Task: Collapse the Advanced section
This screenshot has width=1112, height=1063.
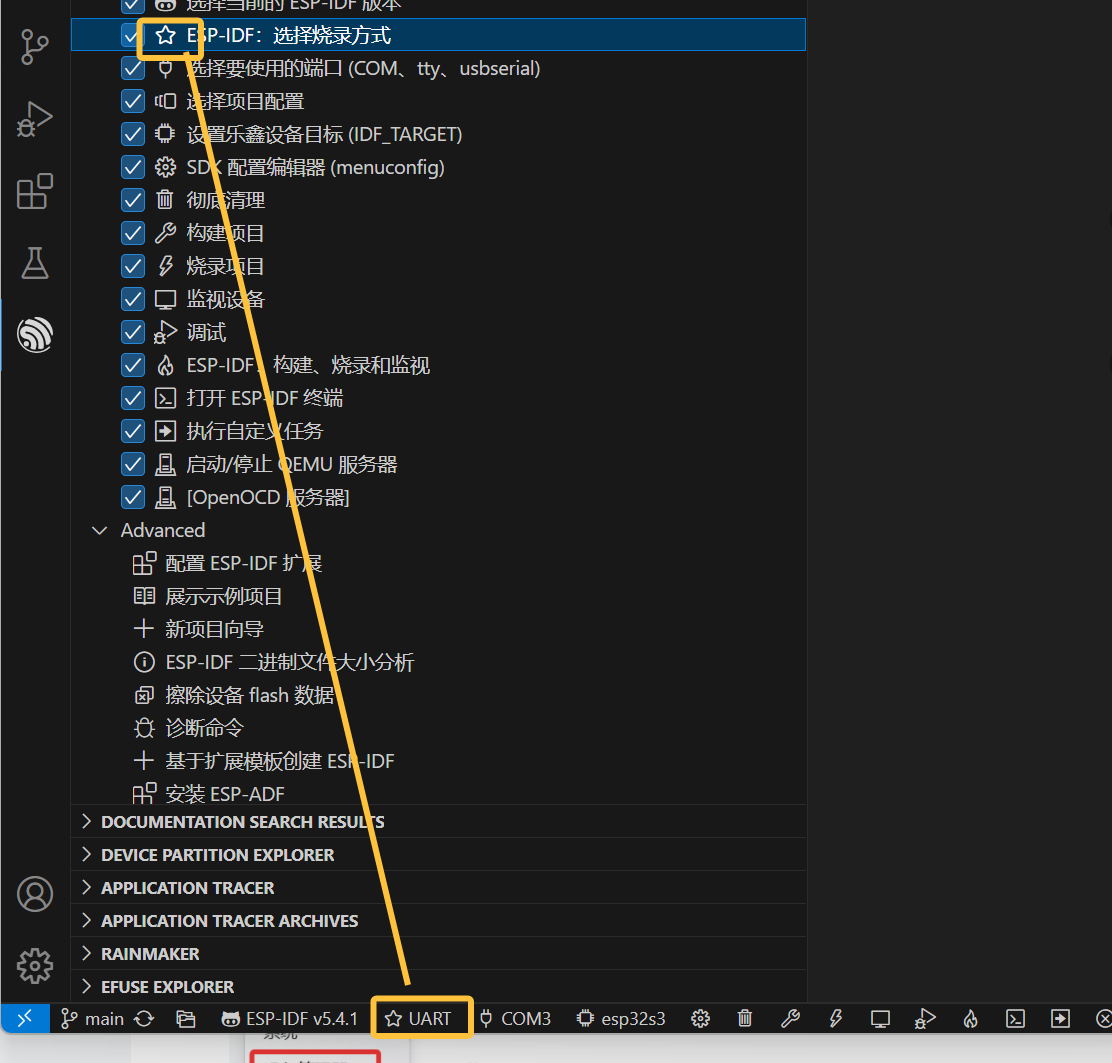Action: [x=100, y=530]
